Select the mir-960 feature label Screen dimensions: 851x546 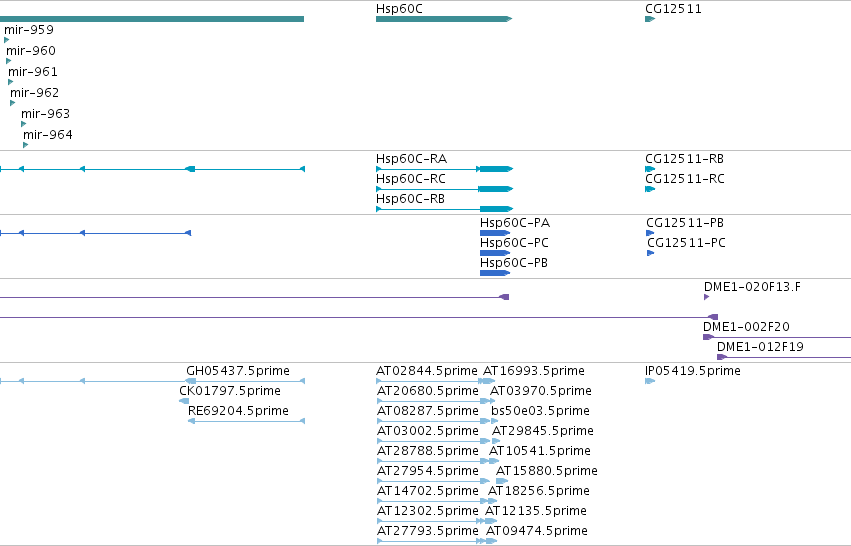pos(31,51)
